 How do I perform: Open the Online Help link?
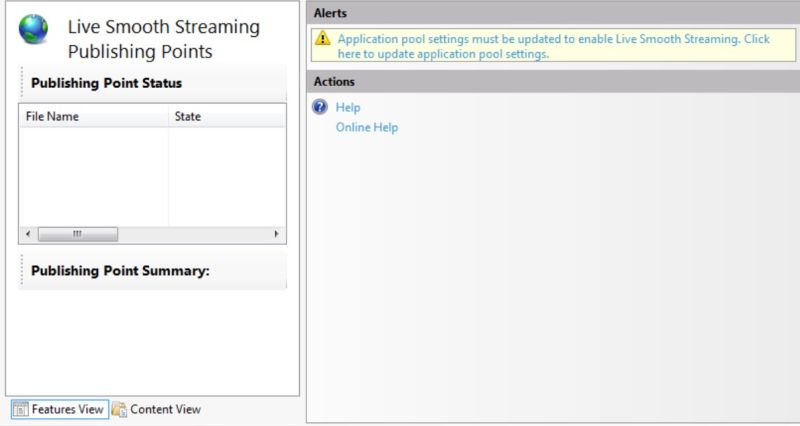pyautogui.click(x=367, y=127)
